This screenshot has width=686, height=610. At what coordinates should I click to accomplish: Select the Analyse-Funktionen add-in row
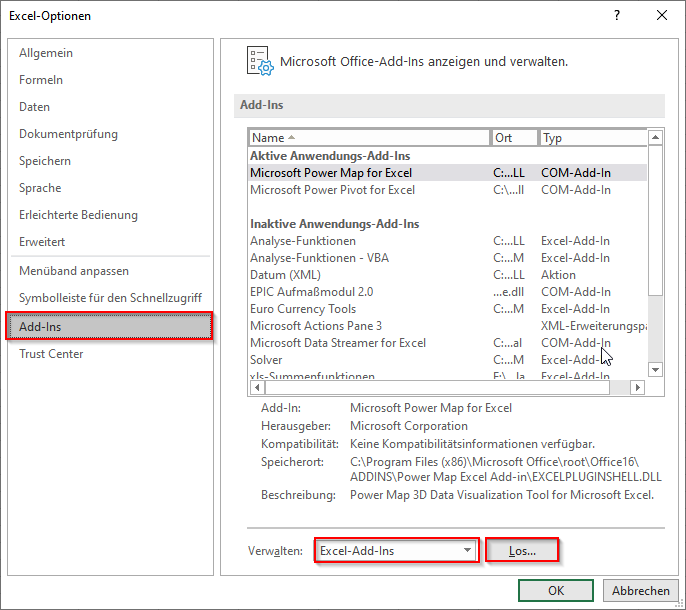coord(448,241)
